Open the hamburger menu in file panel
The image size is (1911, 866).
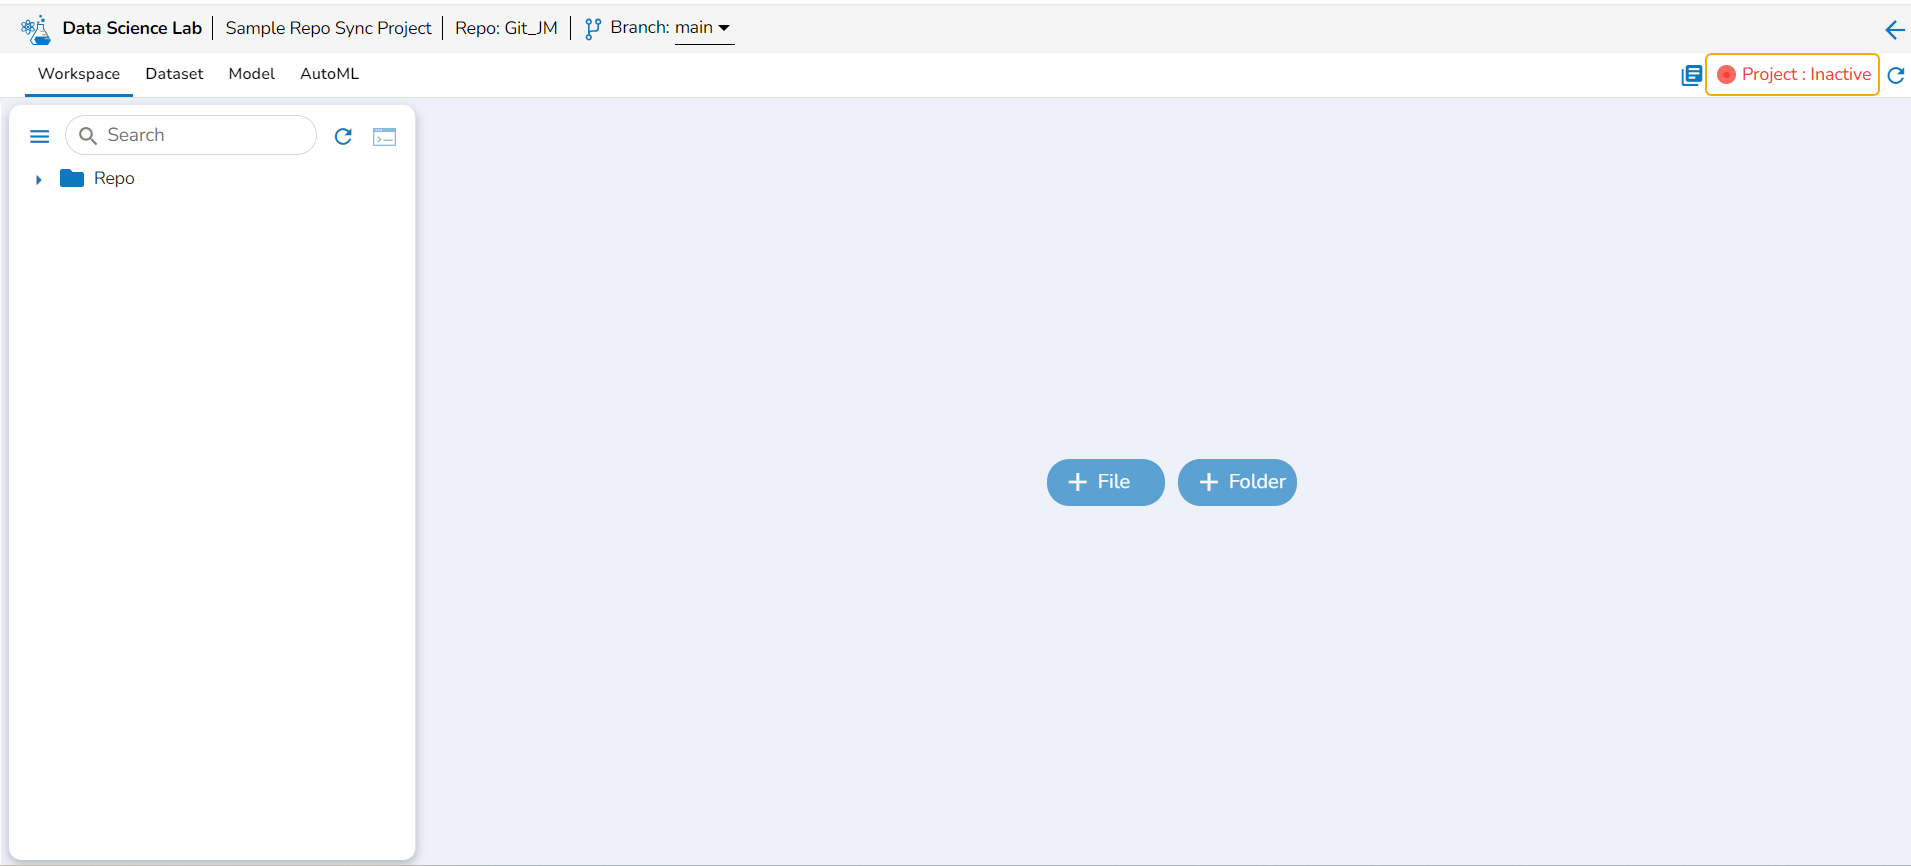coord(40,136)
